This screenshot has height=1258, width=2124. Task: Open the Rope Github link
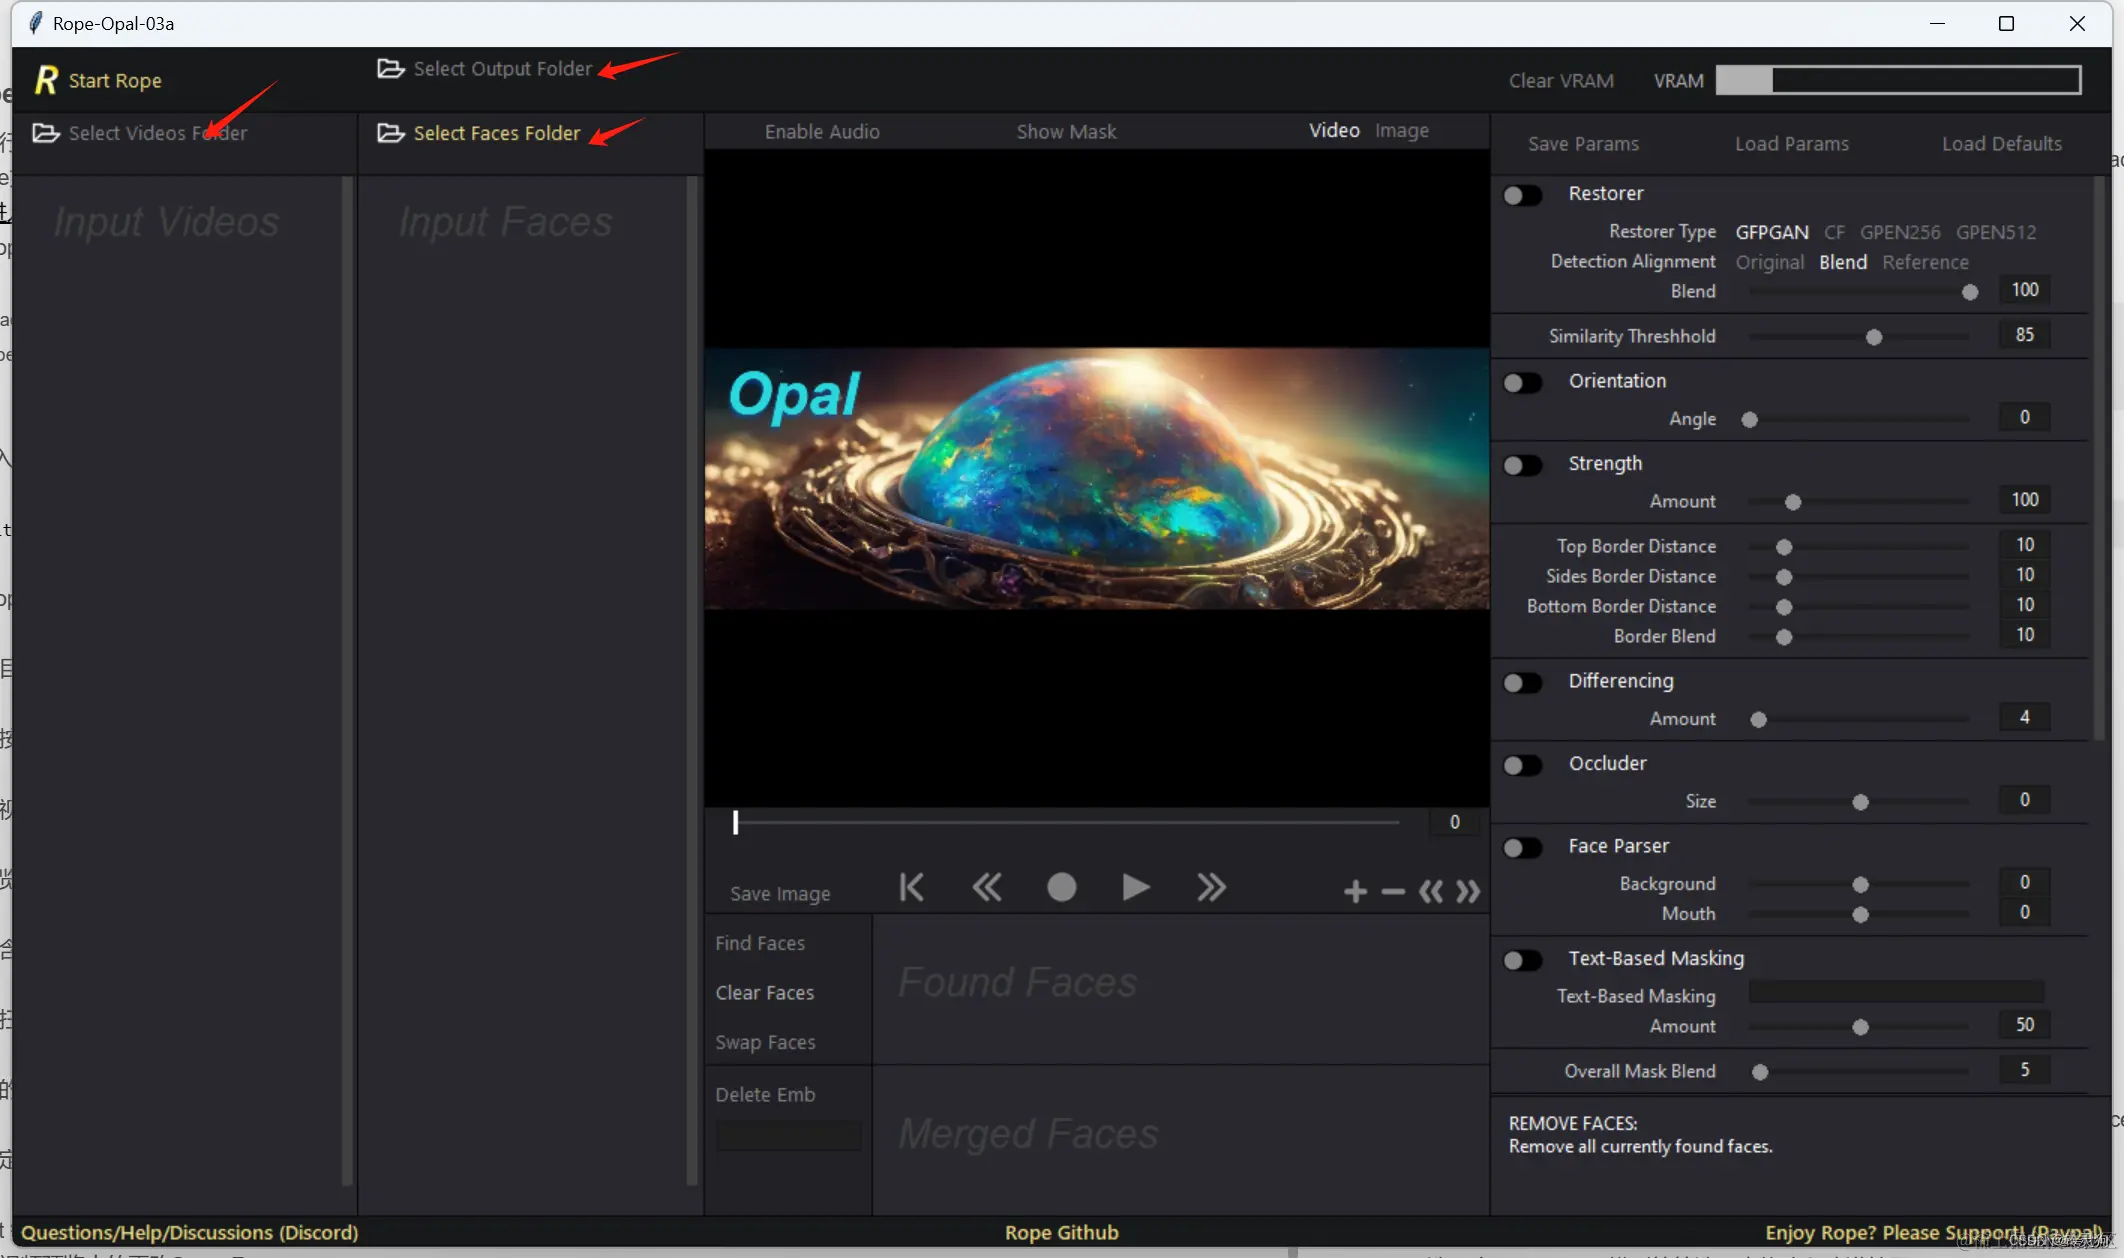1061,1232
